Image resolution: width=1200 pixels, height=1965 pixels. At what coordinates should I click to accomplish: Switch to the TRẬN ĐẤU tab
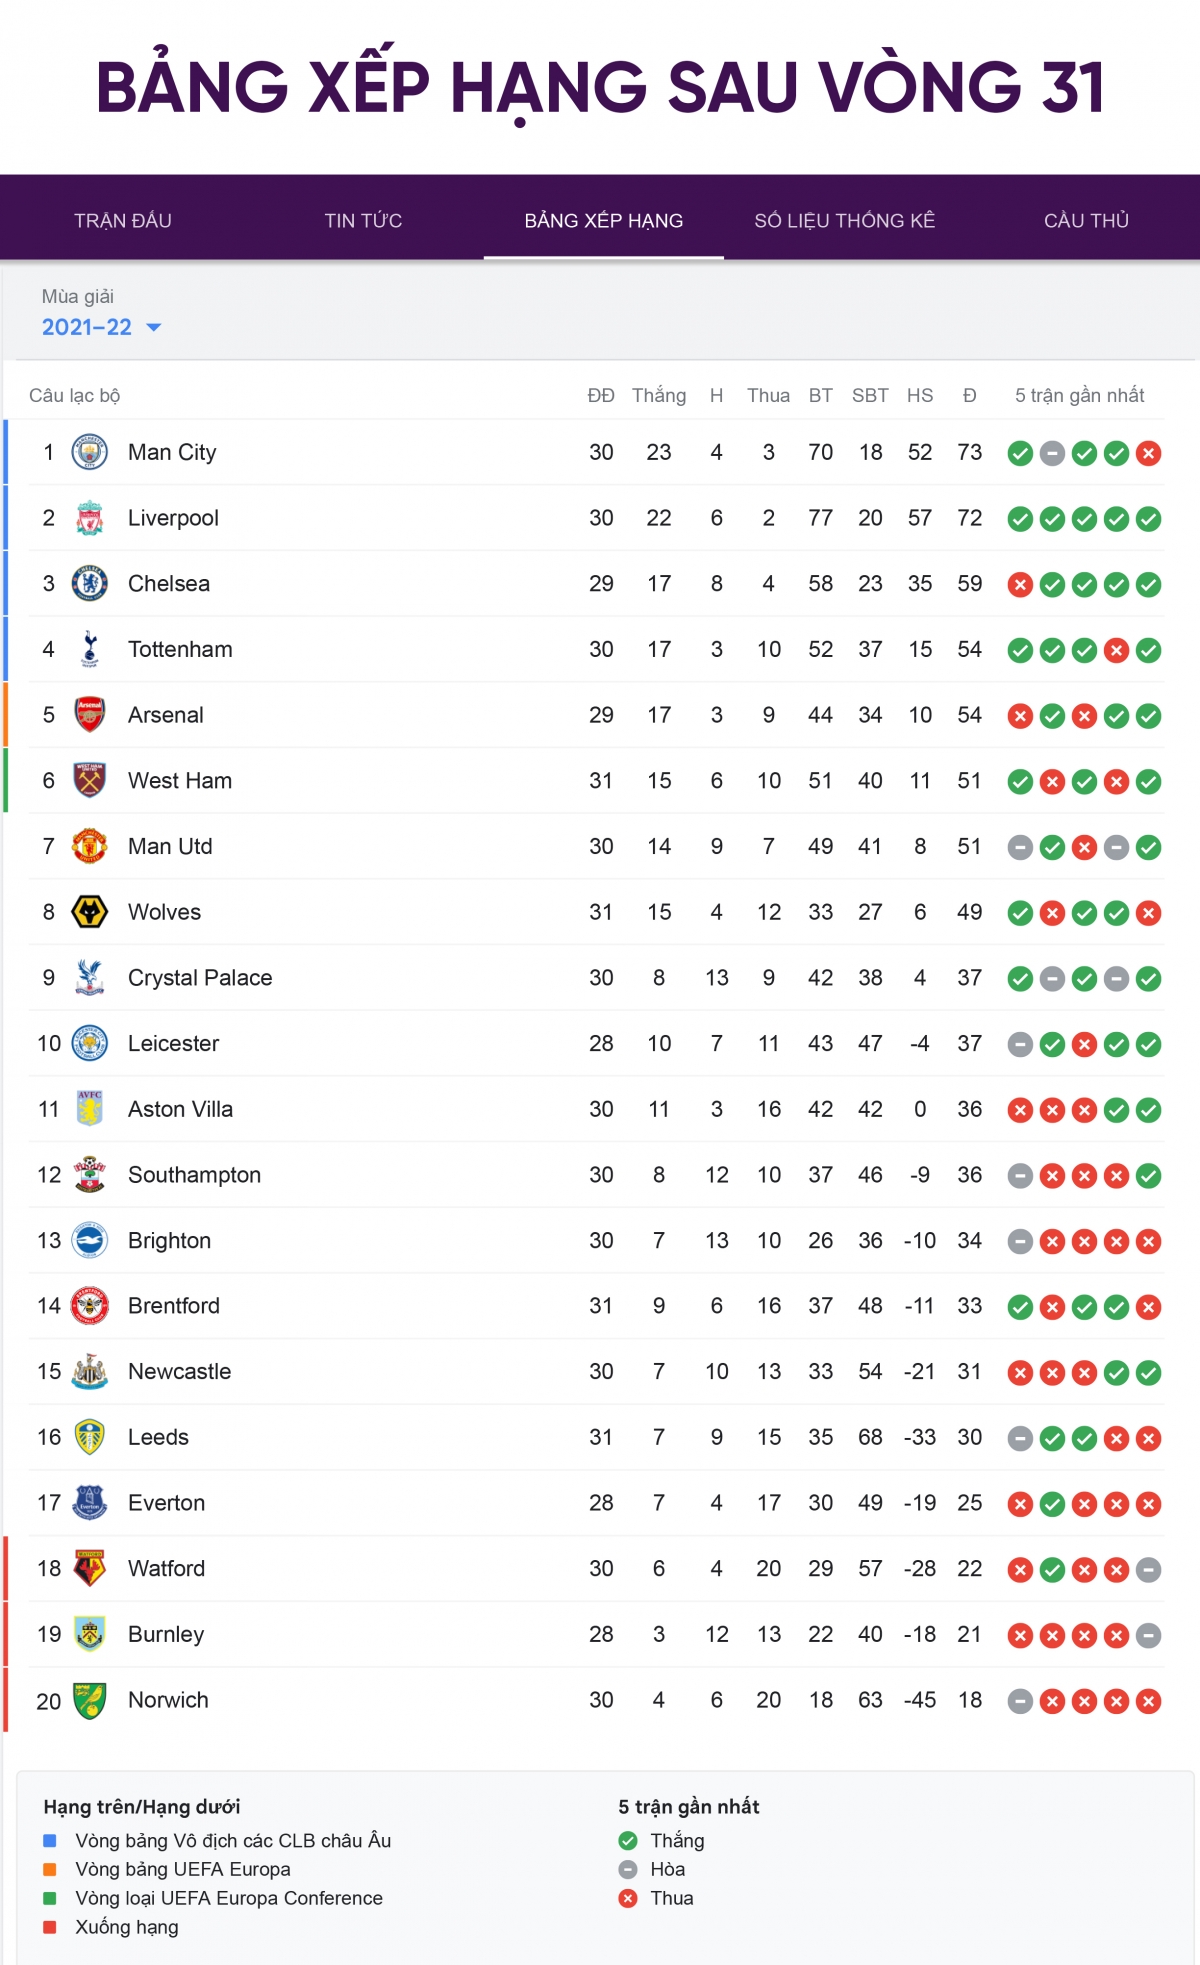click(123, 220)
